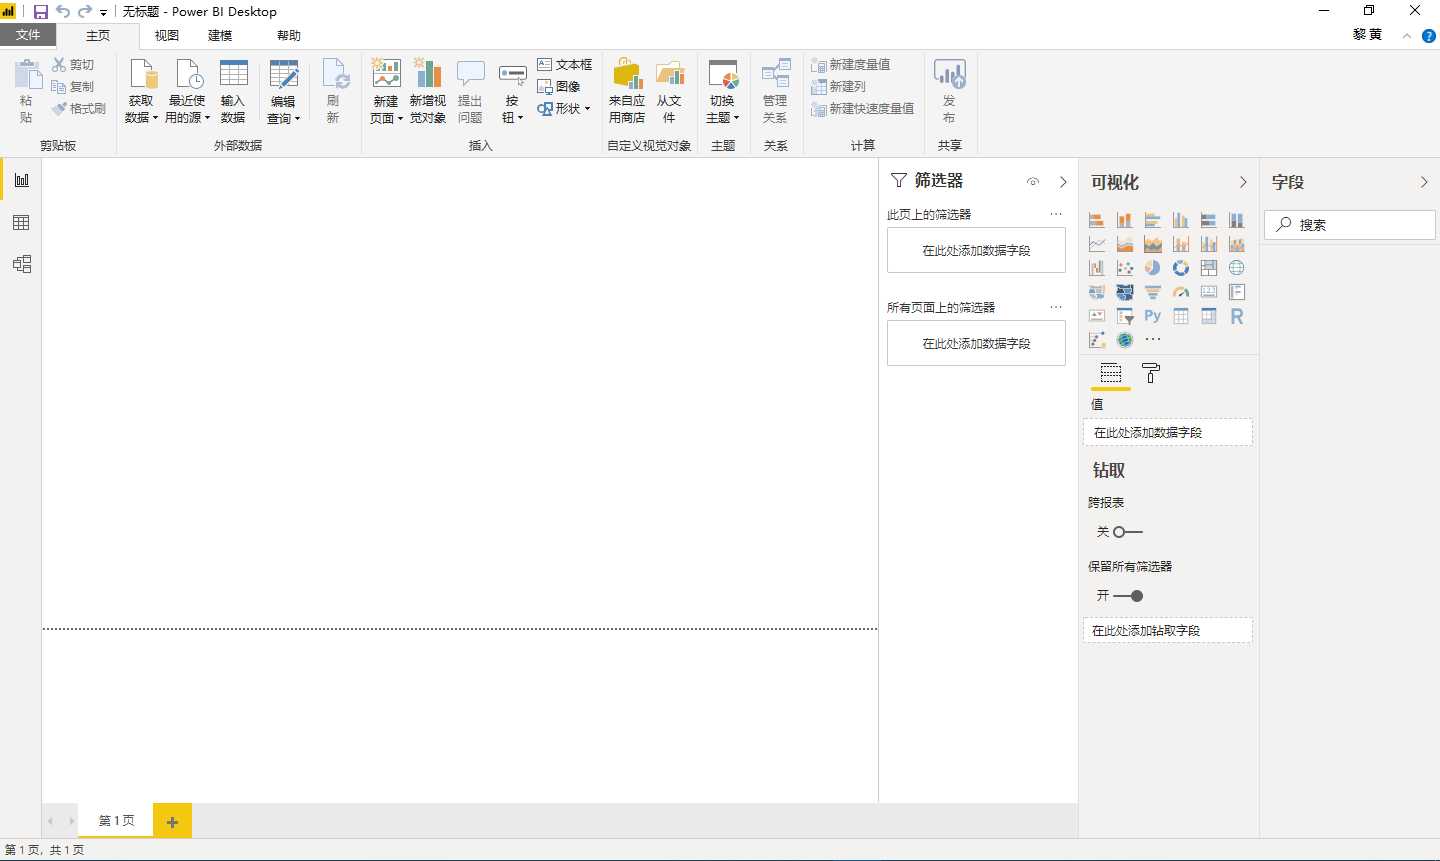The width and height of the screenshot is (1440, 861).
Task: Select the donut chart visual
Action: click(1181, 268)
